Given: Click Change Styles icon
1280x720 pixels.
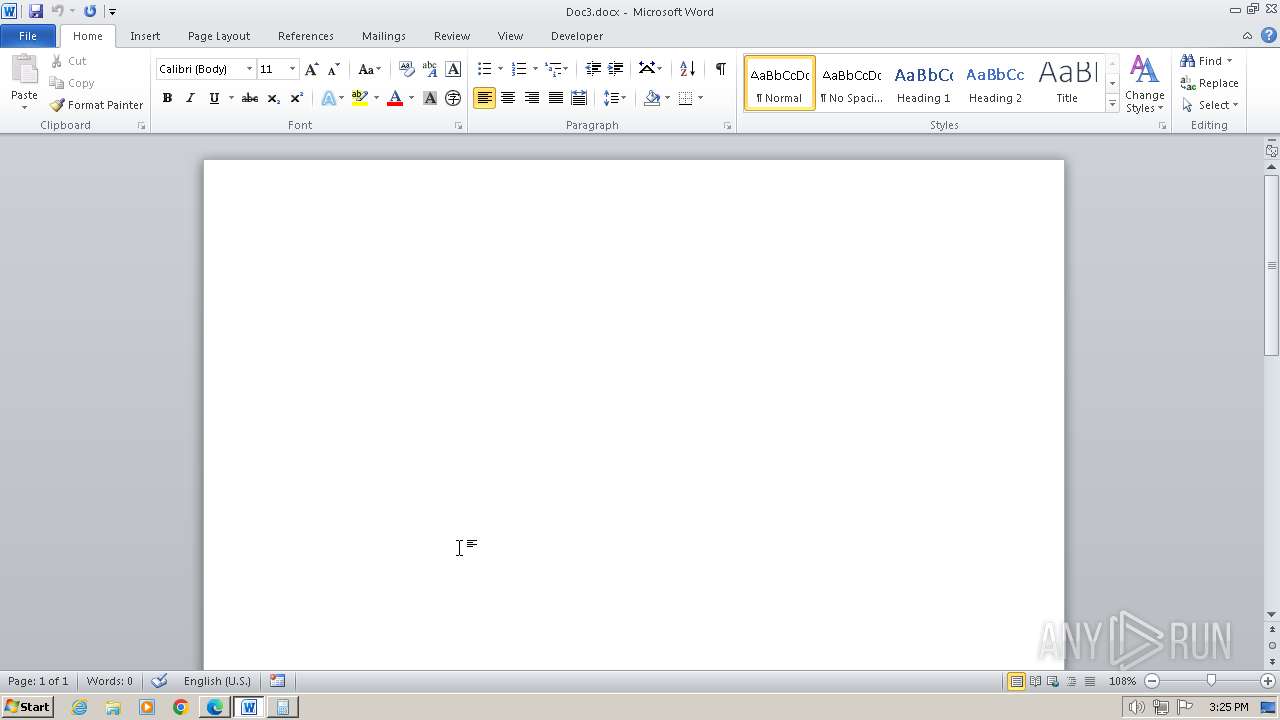Looking at the screenshot, I should 1144,84.
